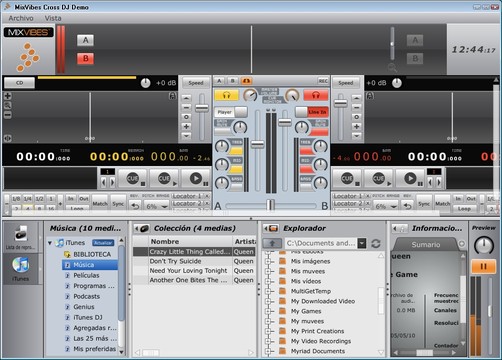Image resolution: width=502 pixels, height=360 pixels.
Task: Collapse the iTunes tree node
Action: tap(50, 243)
